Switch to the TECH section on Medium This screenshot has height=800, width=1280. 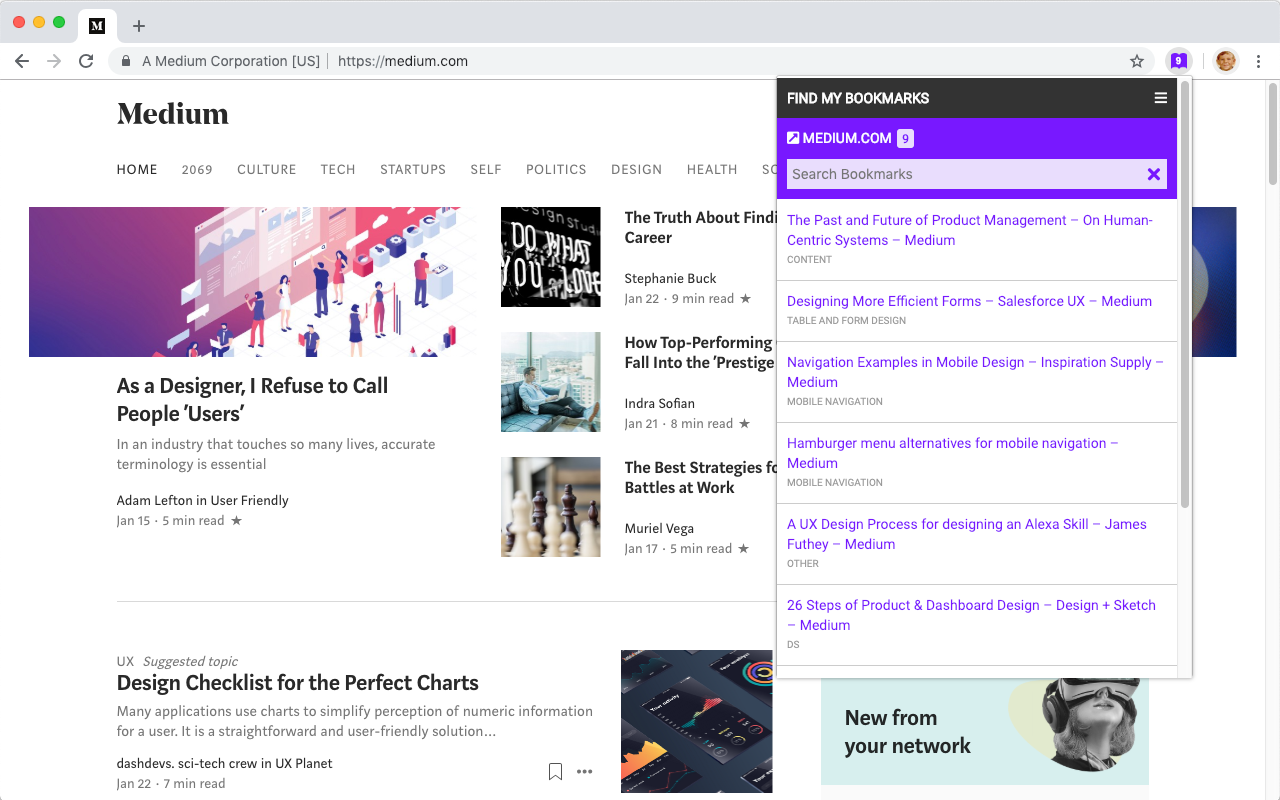click(x=338, y=170)
